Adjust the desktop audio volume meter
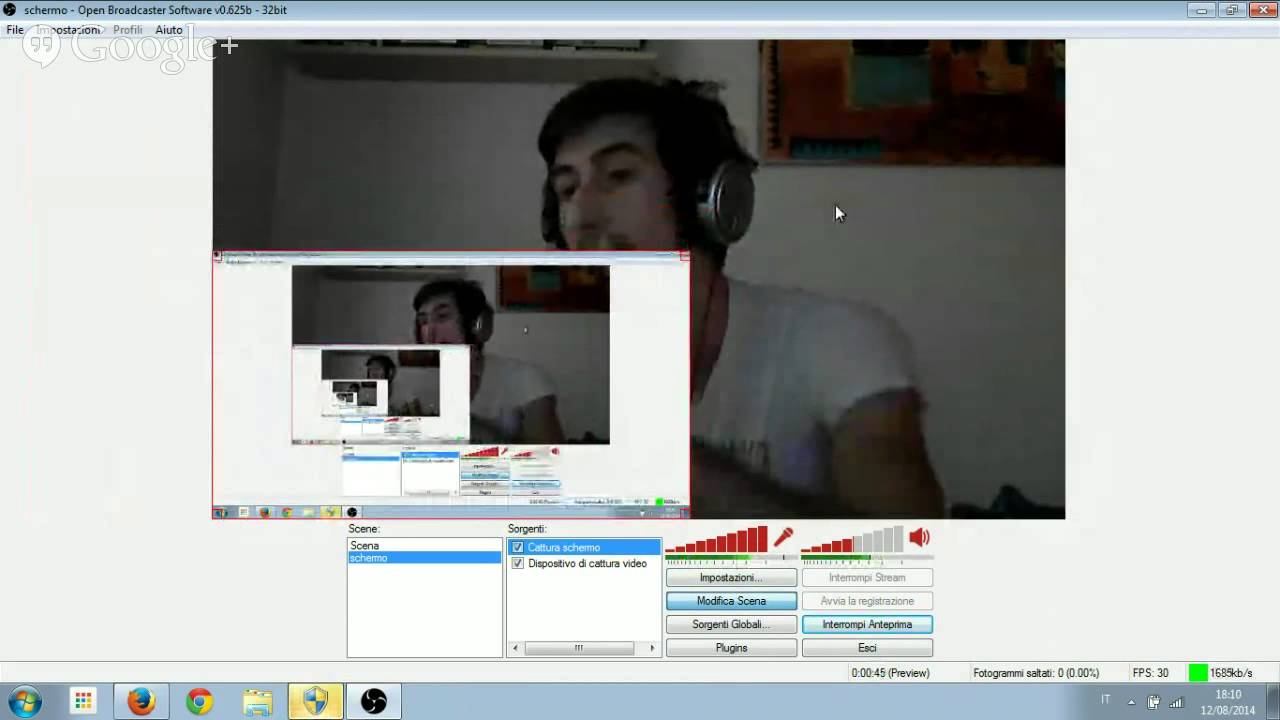The image size is (1280, 720). [852, 540]
